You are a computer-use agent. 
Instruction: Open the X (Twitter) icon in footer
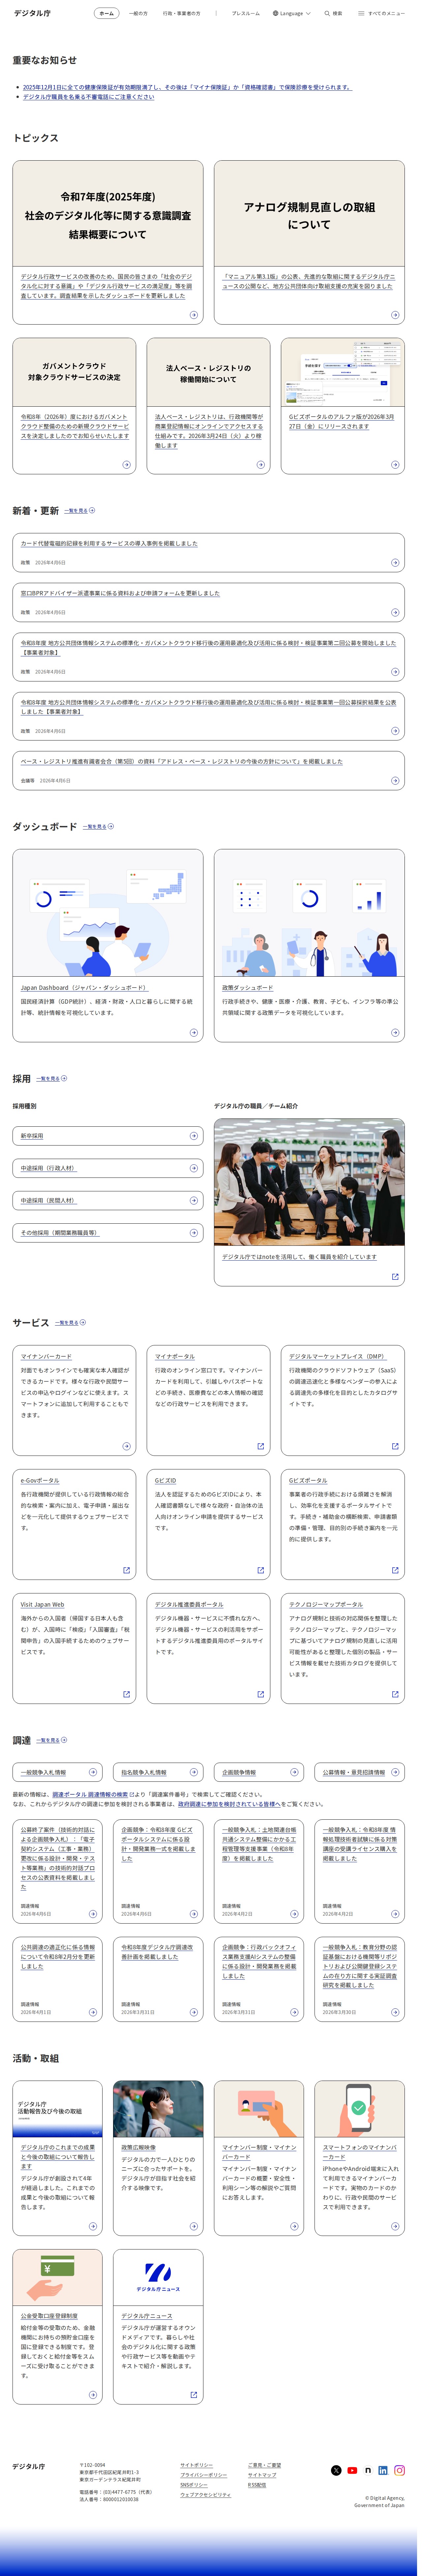coord(336,2470)
